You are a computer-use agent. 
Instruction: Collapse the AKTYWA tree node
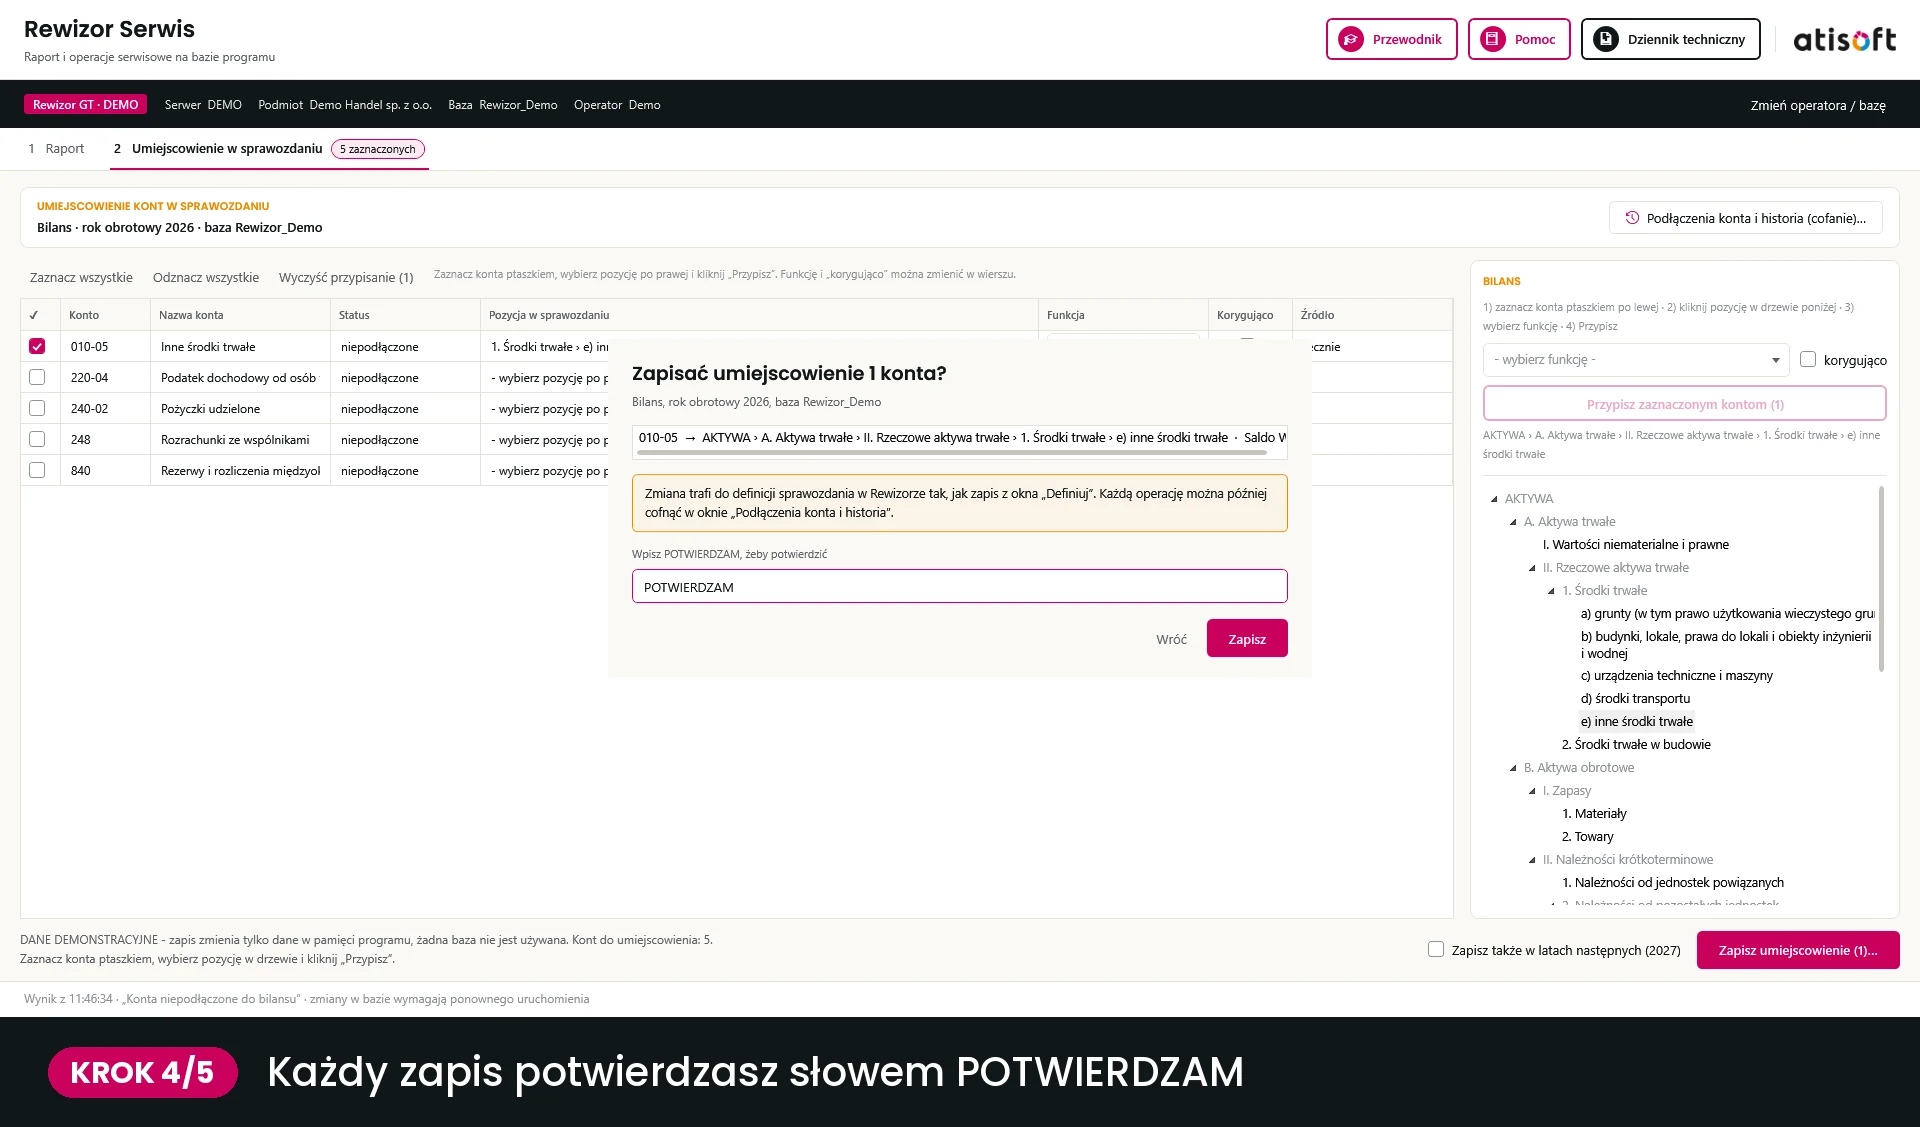point(1495,499)
